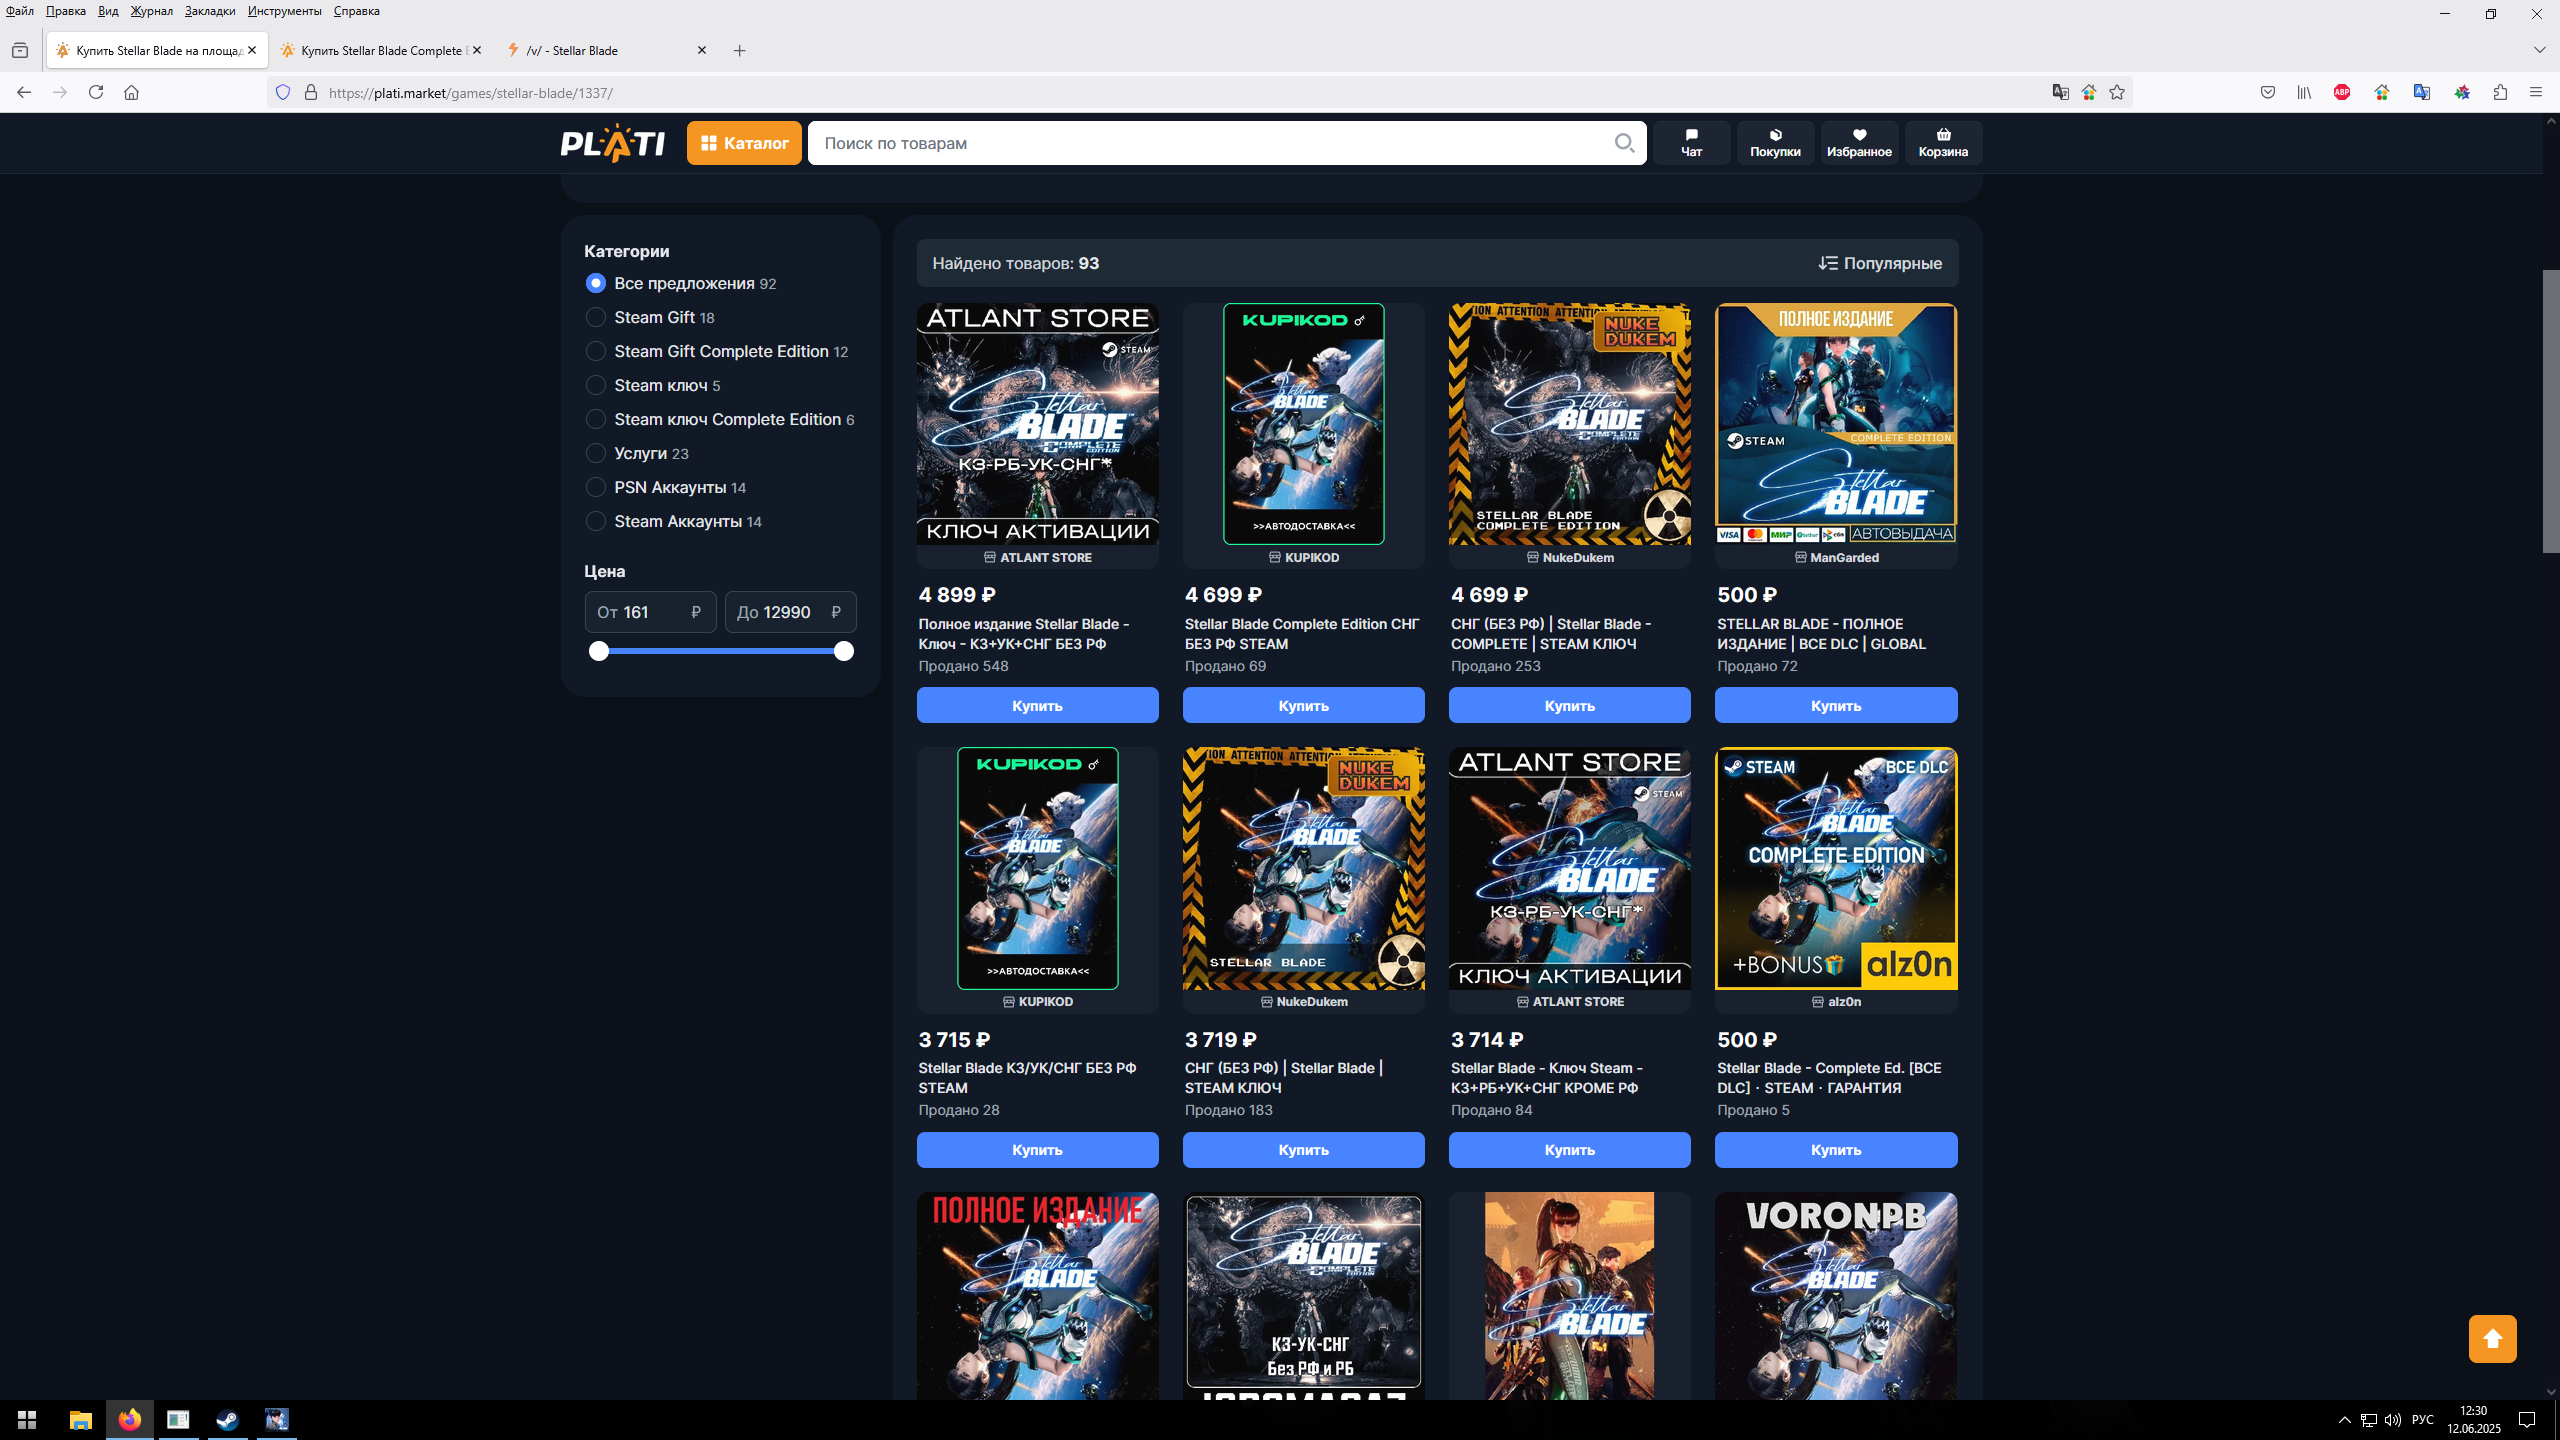This screenshot has height=1440, width=2560.
Task: Open Покупки purchases icon
Action: click(x=1775, y=143)
